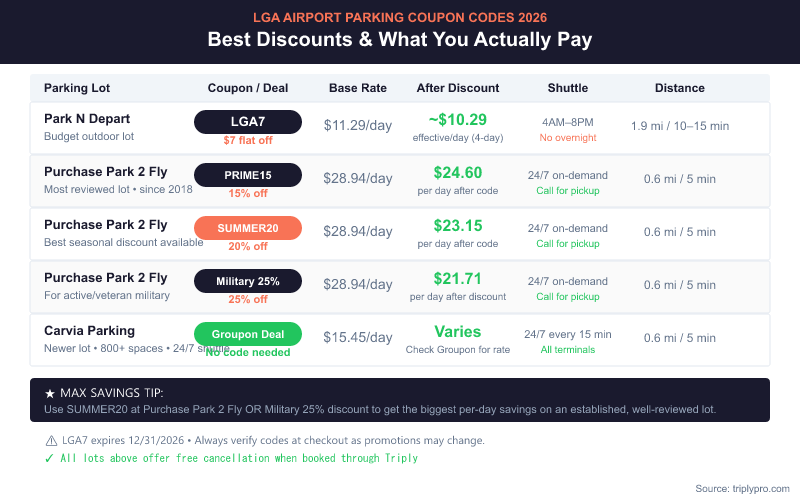Click the $21.71 military discounted price
Screen dimensions: 800x500
[458, 278]
